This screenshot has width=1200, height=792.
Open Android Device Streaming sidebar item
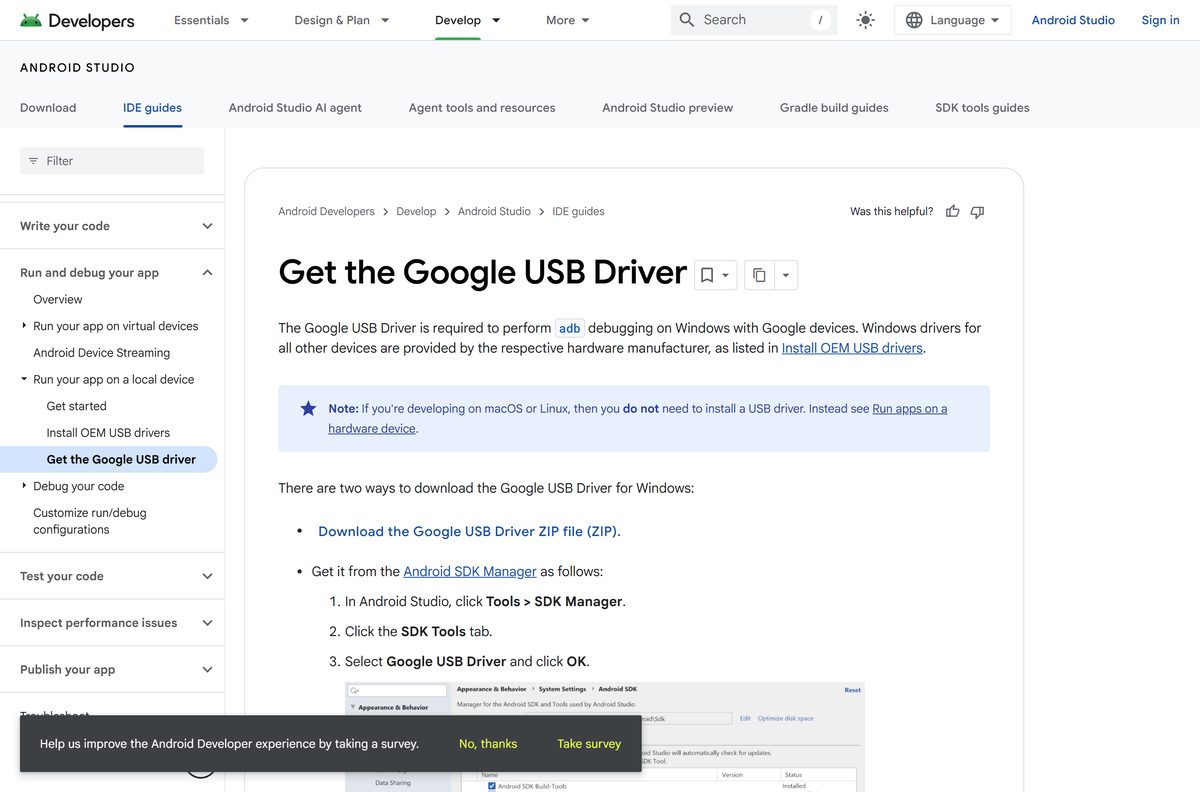point(101,353)
